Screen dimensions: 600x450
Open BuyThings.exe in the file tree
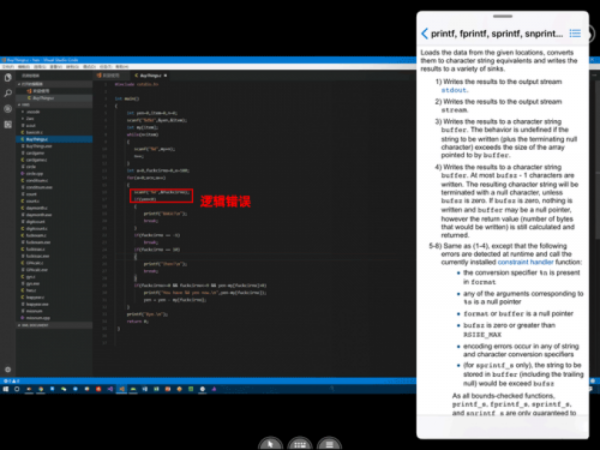pyautogui.click(x=54, y=146)
